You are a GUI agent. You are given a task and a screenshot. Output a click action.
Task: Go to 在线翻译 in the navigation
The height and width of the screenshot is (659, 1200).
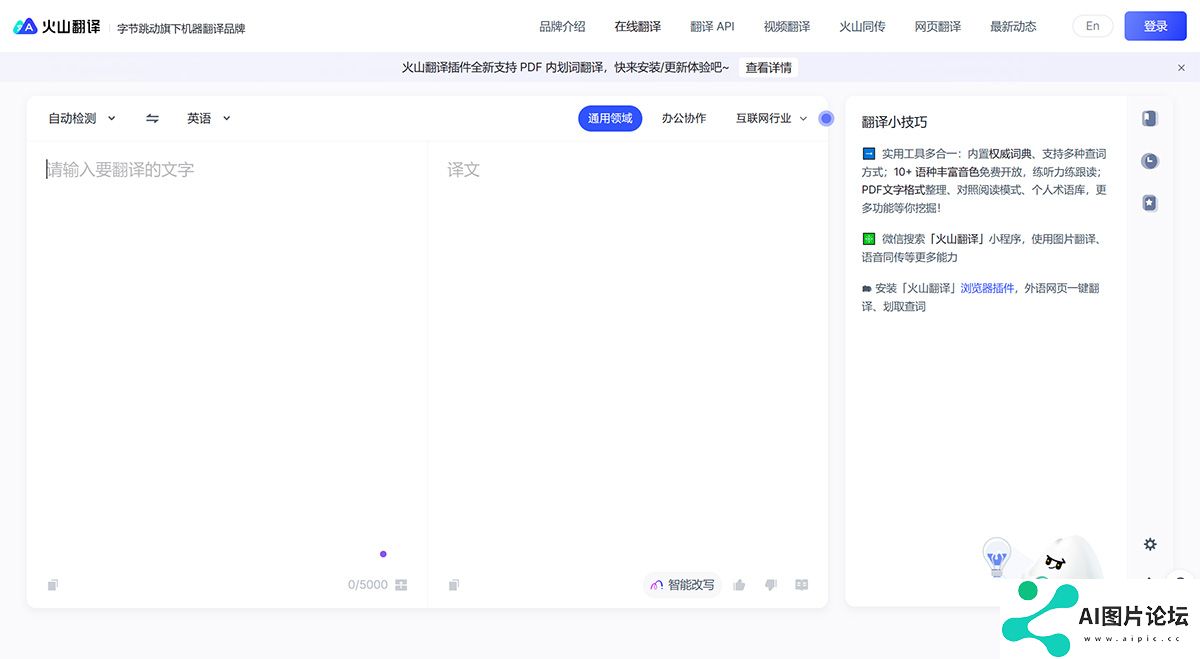tap(637, 27)
